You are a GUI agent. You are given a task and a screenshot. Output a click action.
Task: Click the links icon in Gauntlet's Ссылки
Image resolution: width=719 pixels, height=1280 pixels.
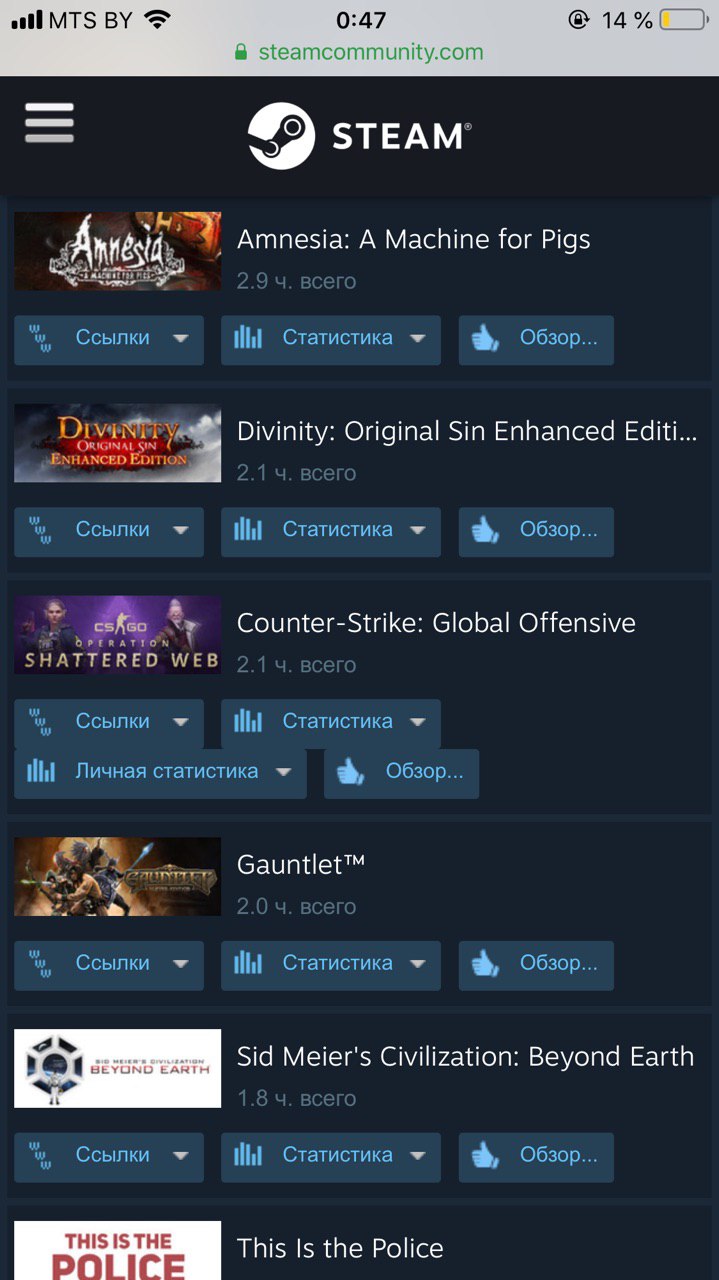point(41,964)
